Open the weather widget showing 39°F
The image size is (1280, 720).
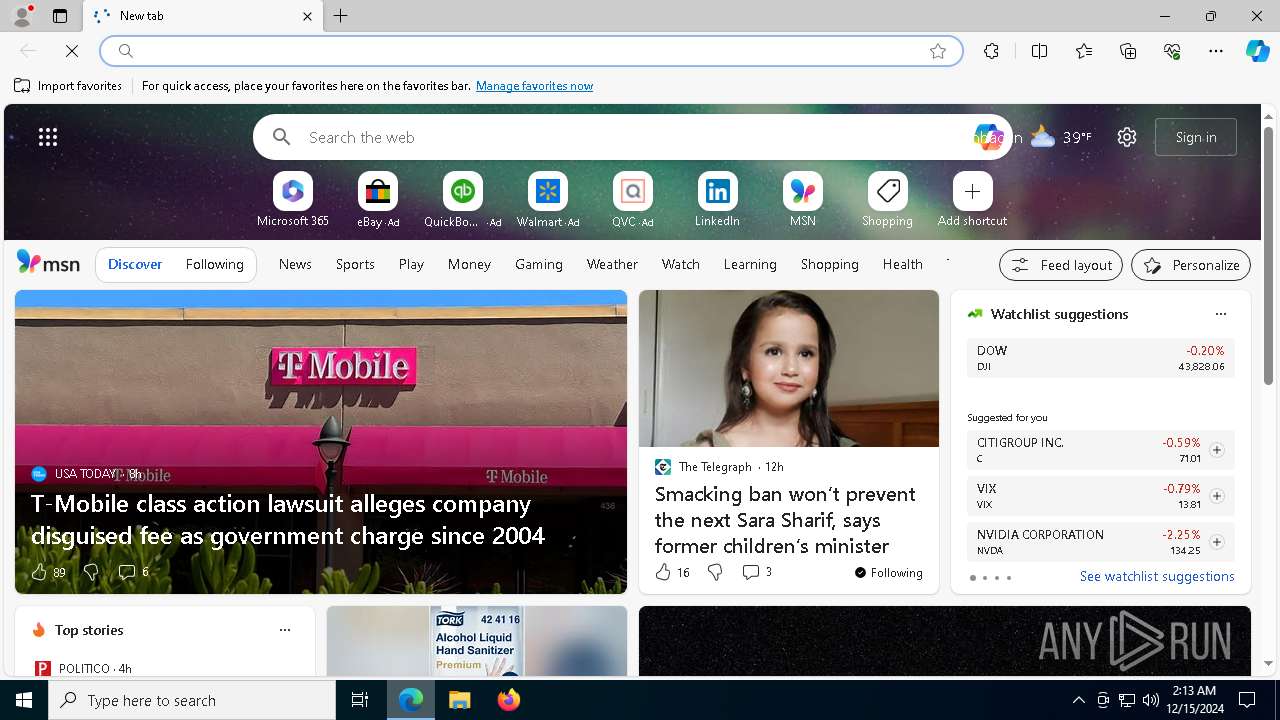click(1061, 137)
